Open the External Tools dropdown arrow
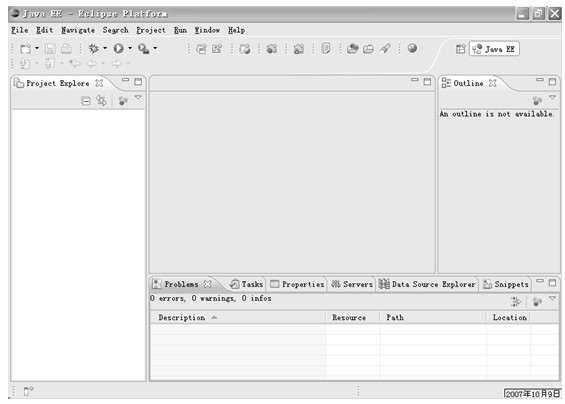Screen dimensions: 565x404 155,48
